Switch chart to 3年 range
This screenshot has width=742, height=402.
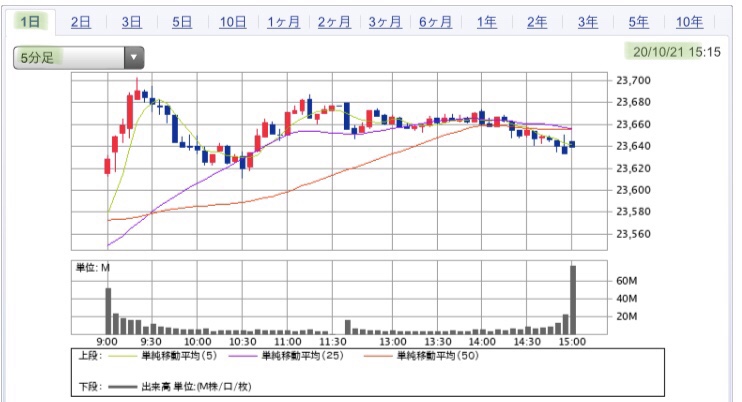[588, 22]
